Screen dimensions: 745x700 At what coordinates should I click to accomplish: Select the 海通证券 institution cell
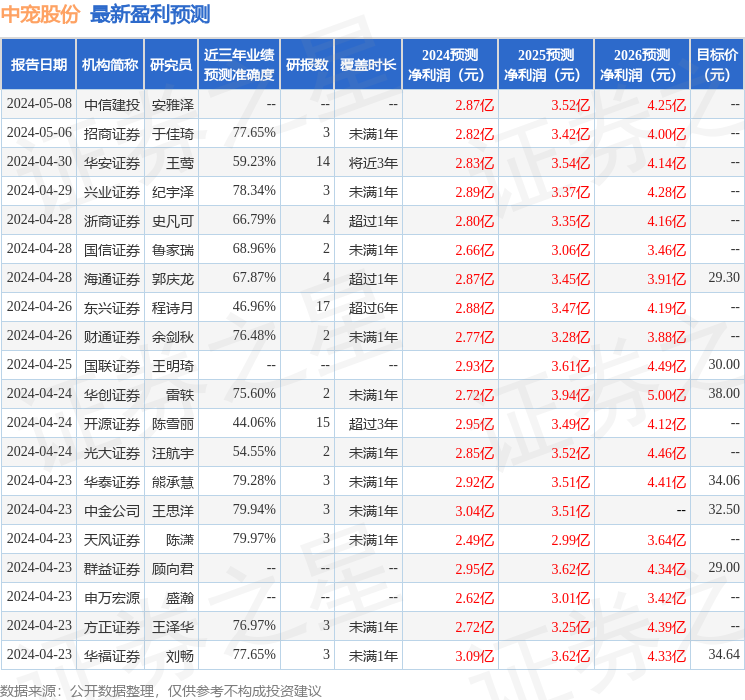(x=112, y=279)
